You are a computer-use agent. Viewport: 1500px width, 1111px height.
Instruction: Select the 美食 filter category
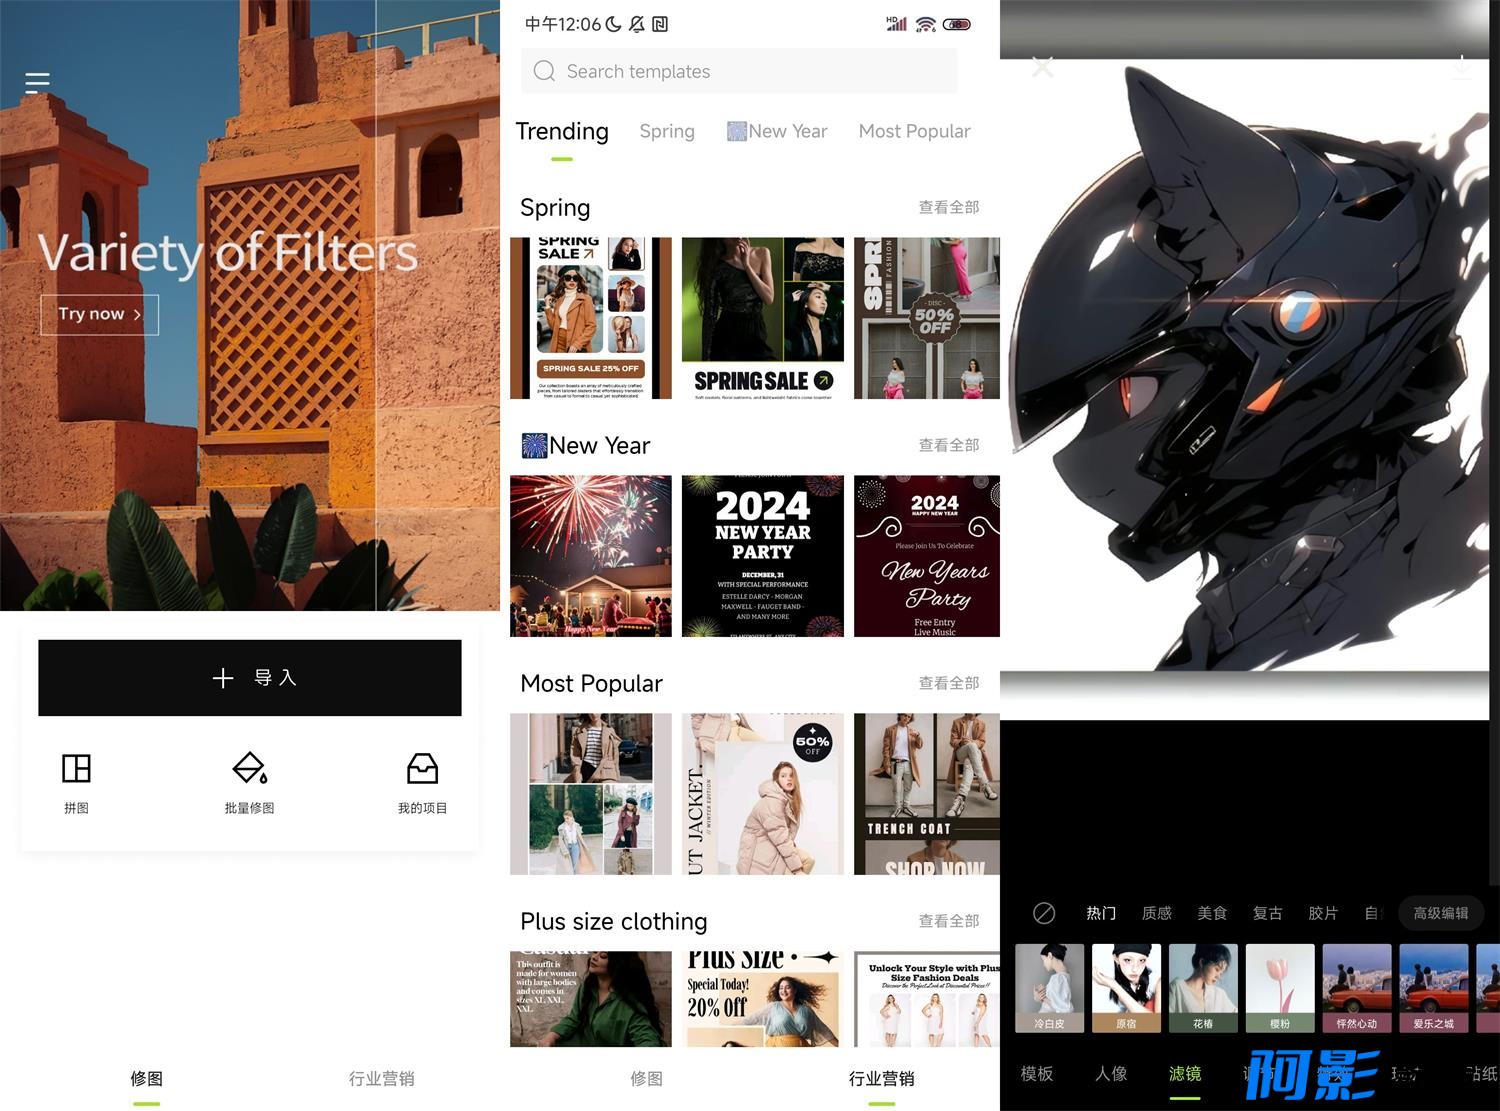point(1212,913)
